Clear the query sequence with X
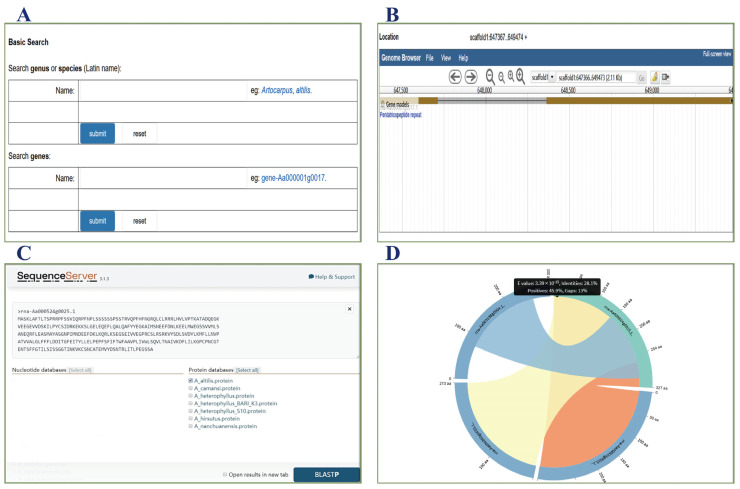The width and height of the screenshot is (740, 489). click(x=349, y=309)
